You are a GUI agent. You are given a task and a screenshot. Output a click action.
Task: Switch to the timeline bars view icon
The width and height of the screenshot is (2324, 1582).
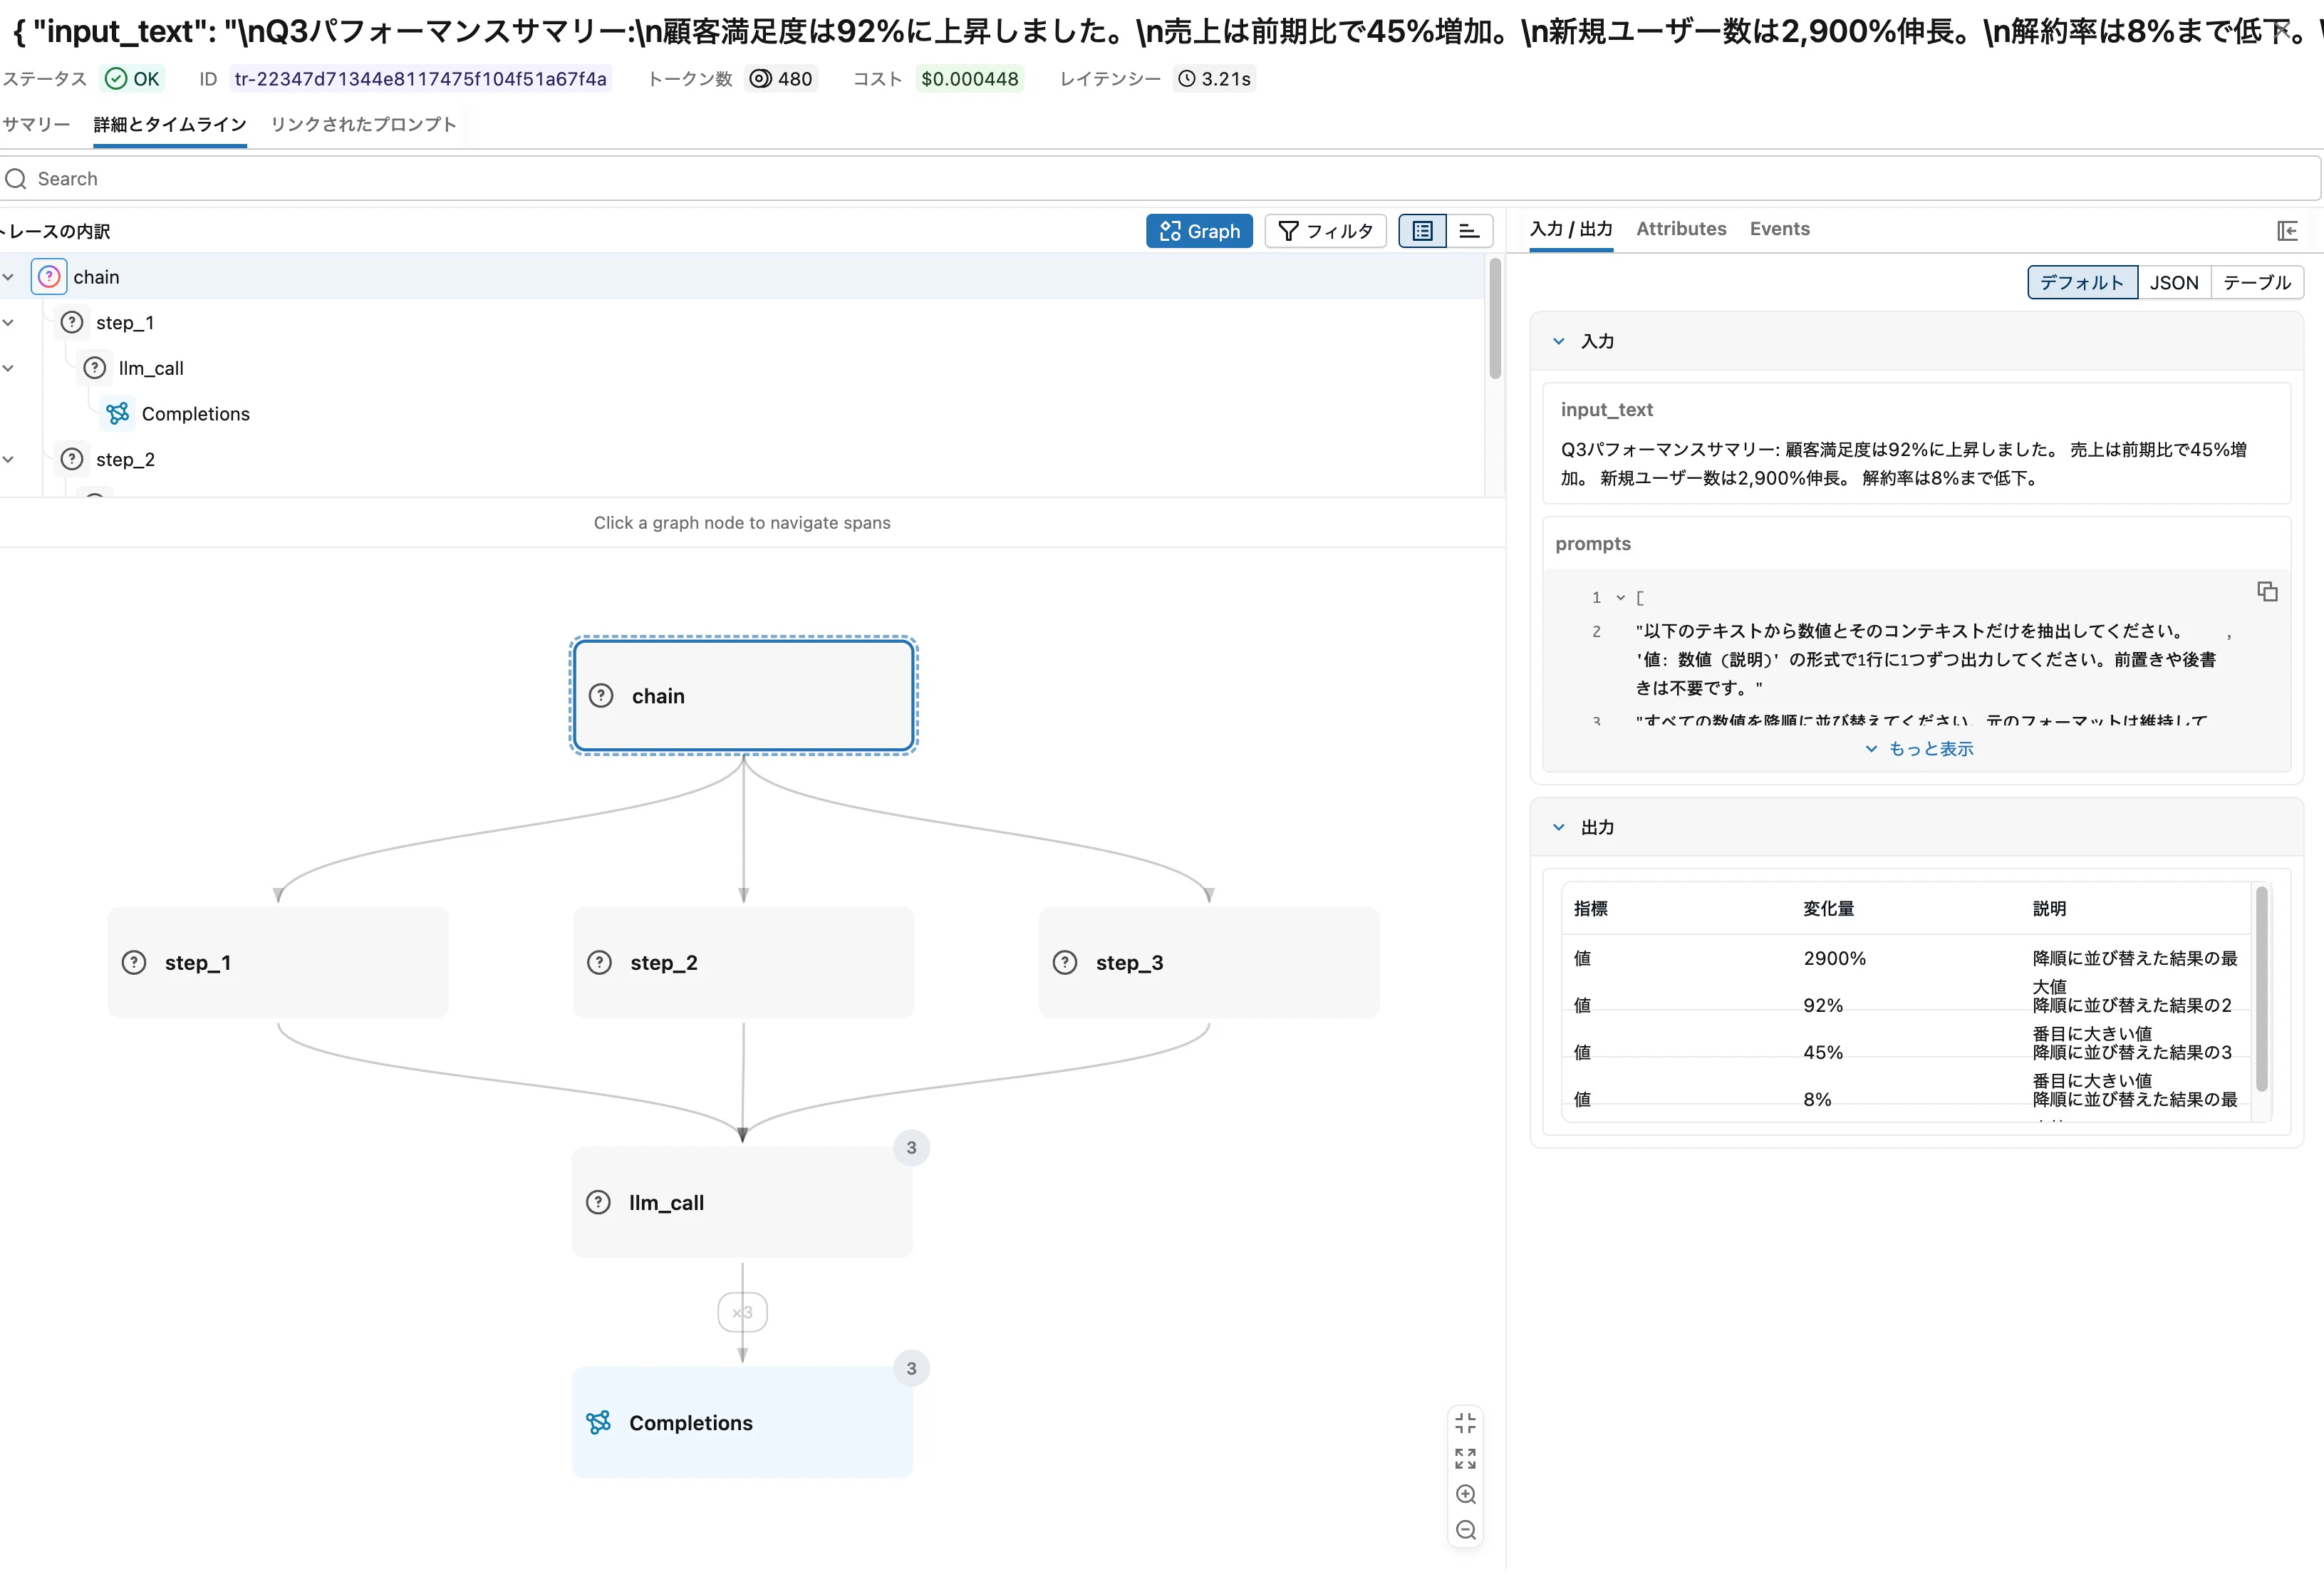pos(1469,231)
